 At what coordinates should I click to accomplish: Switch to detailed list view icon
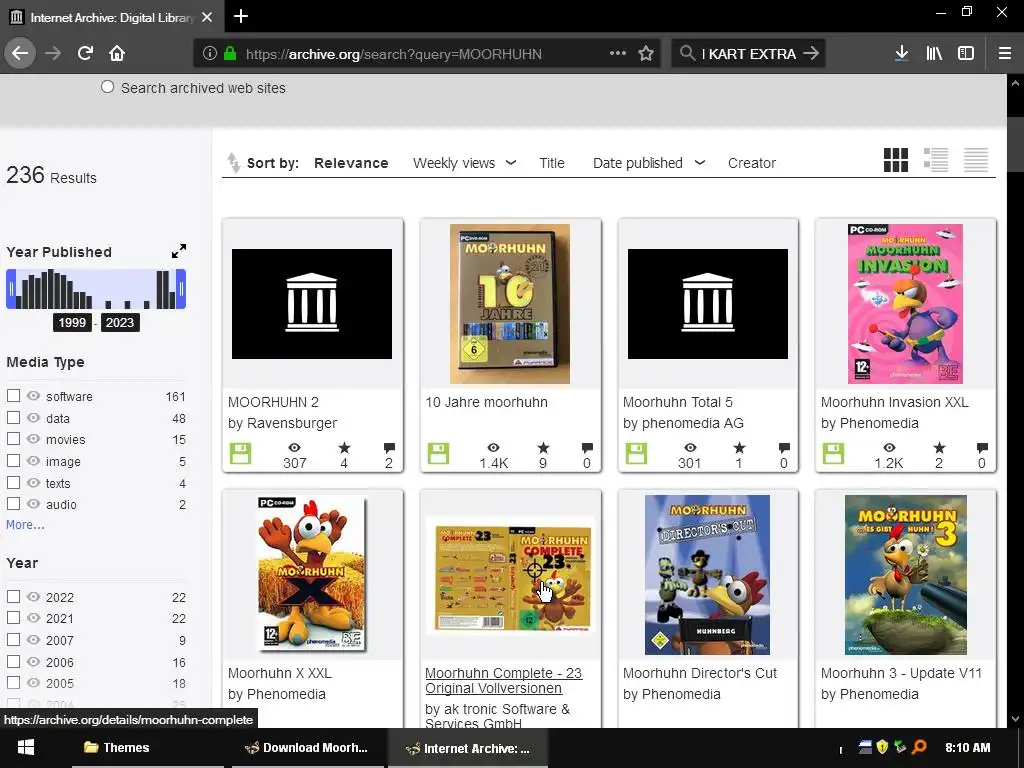tap(936, 160)
